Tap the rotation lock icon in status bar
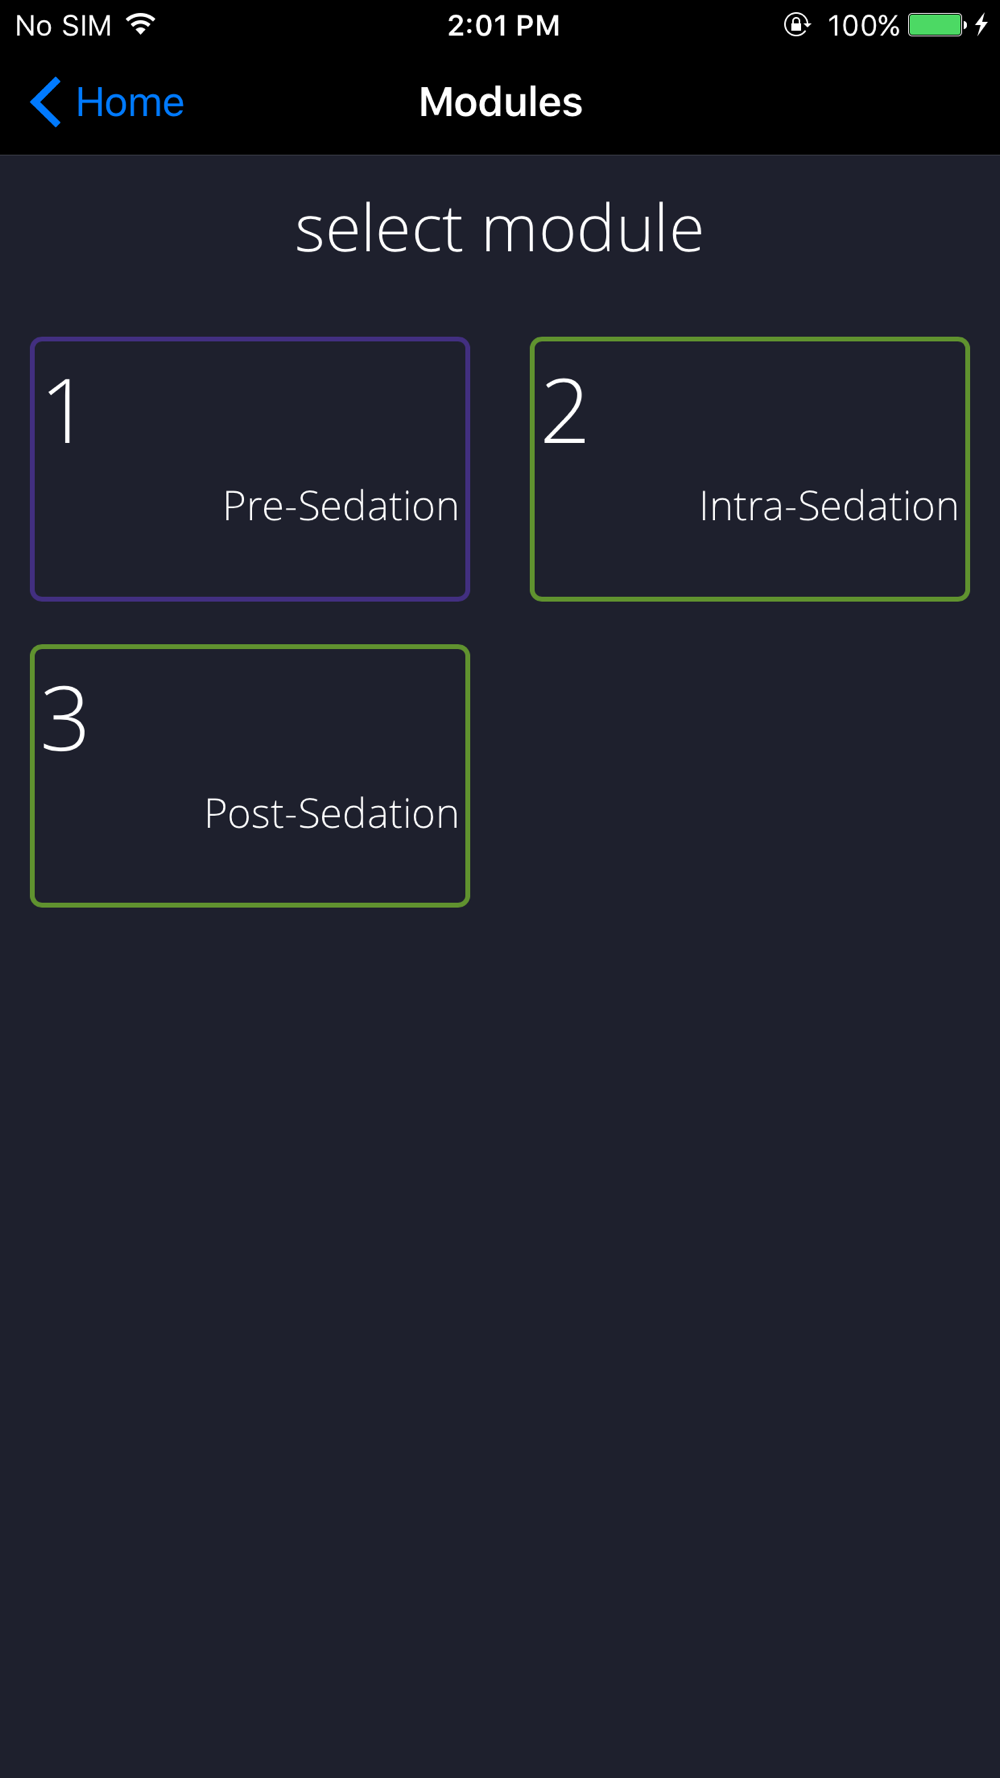The width and height of the screenshot is (1000, 1778). click(796, 25)
